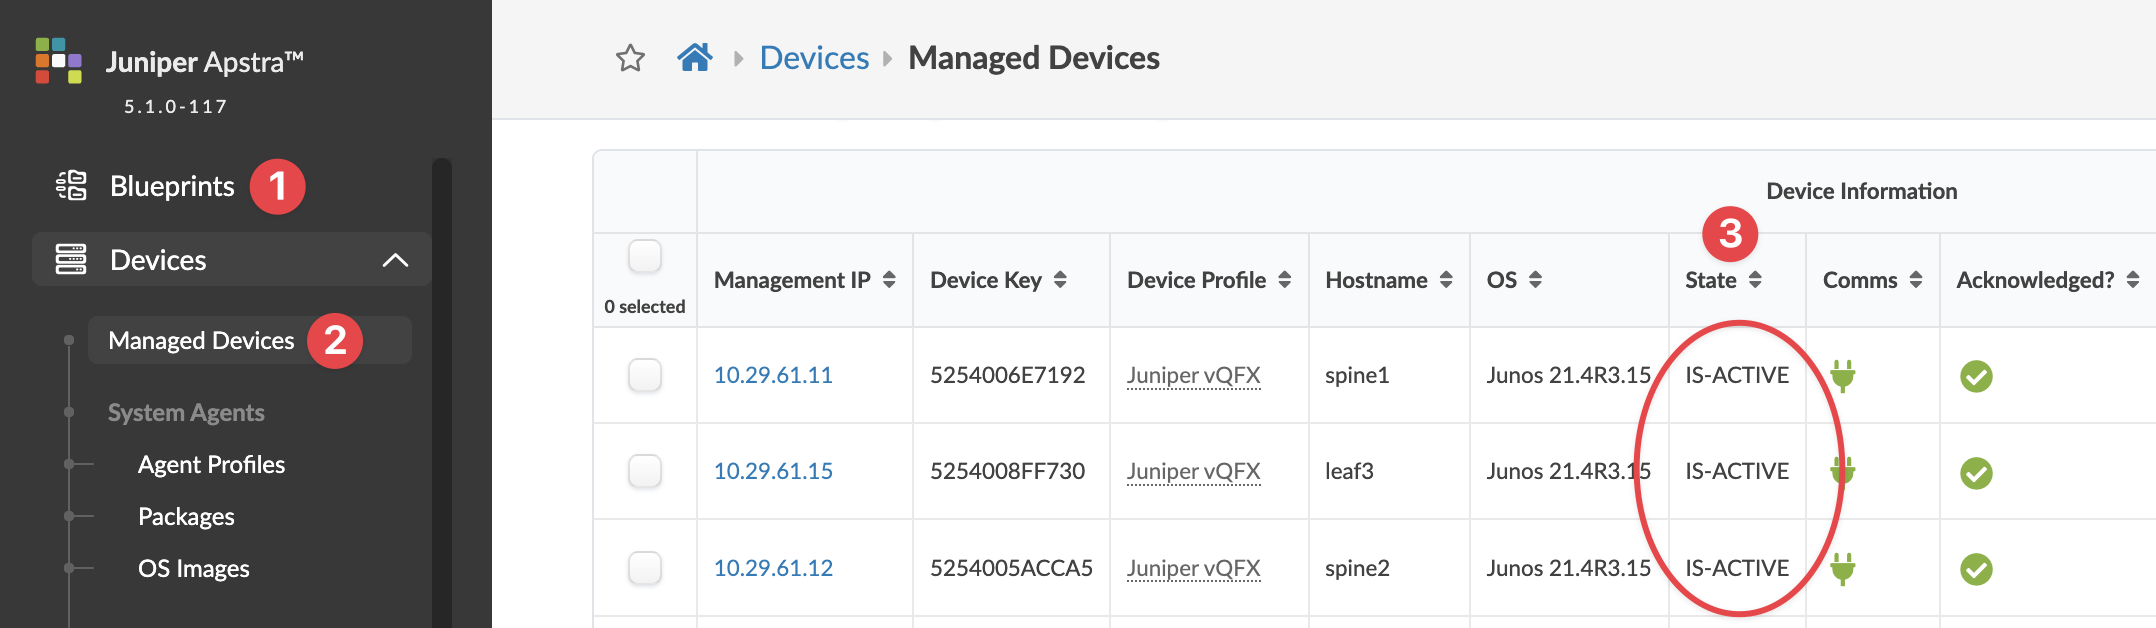Click the favorite star icon
This screenshot has height=628, width=2156.
click(x=630, y=58)
